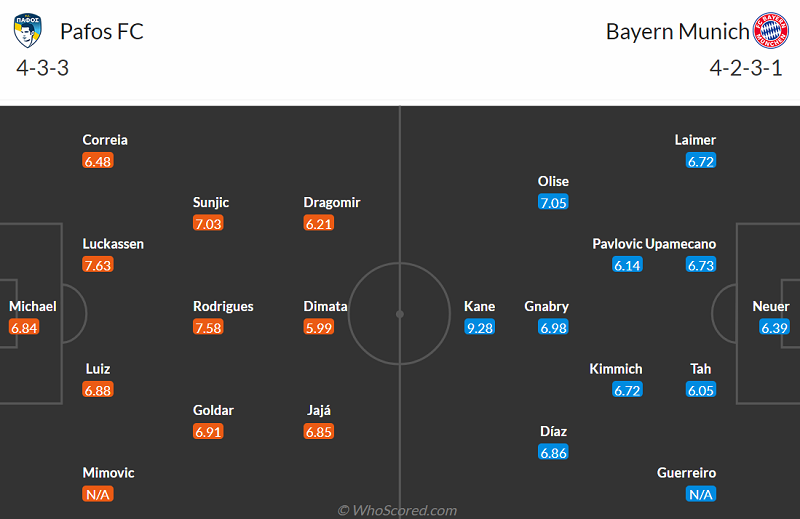
Task: Select Upamecano's 6.73 rating badge
Action: (701, 265)
